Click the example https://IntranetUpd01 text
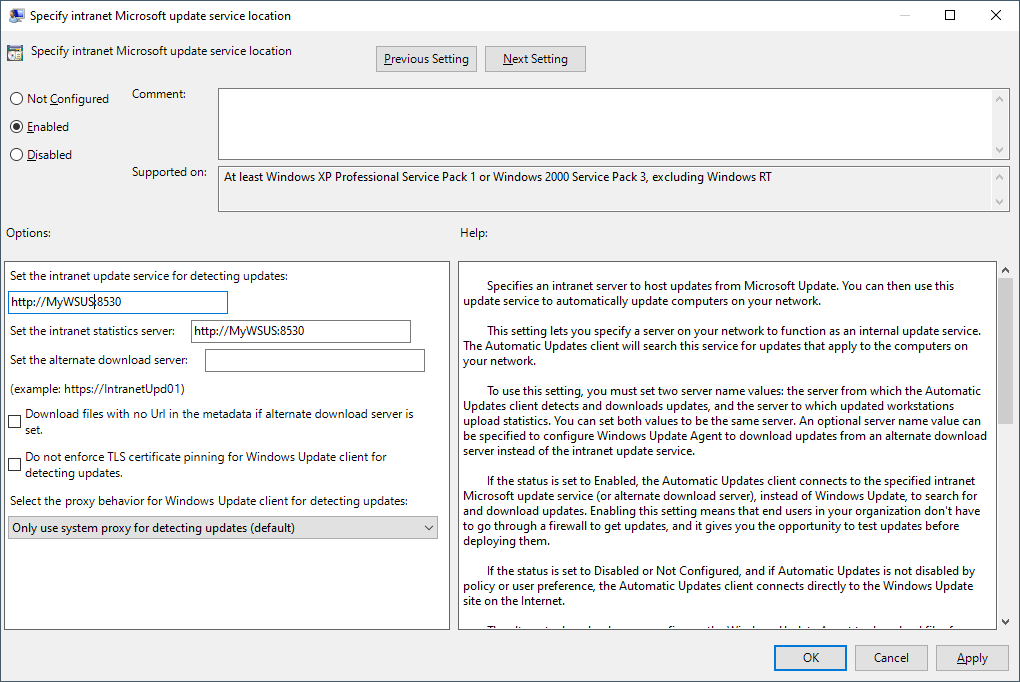1020x682 pixels. [98, 389]
